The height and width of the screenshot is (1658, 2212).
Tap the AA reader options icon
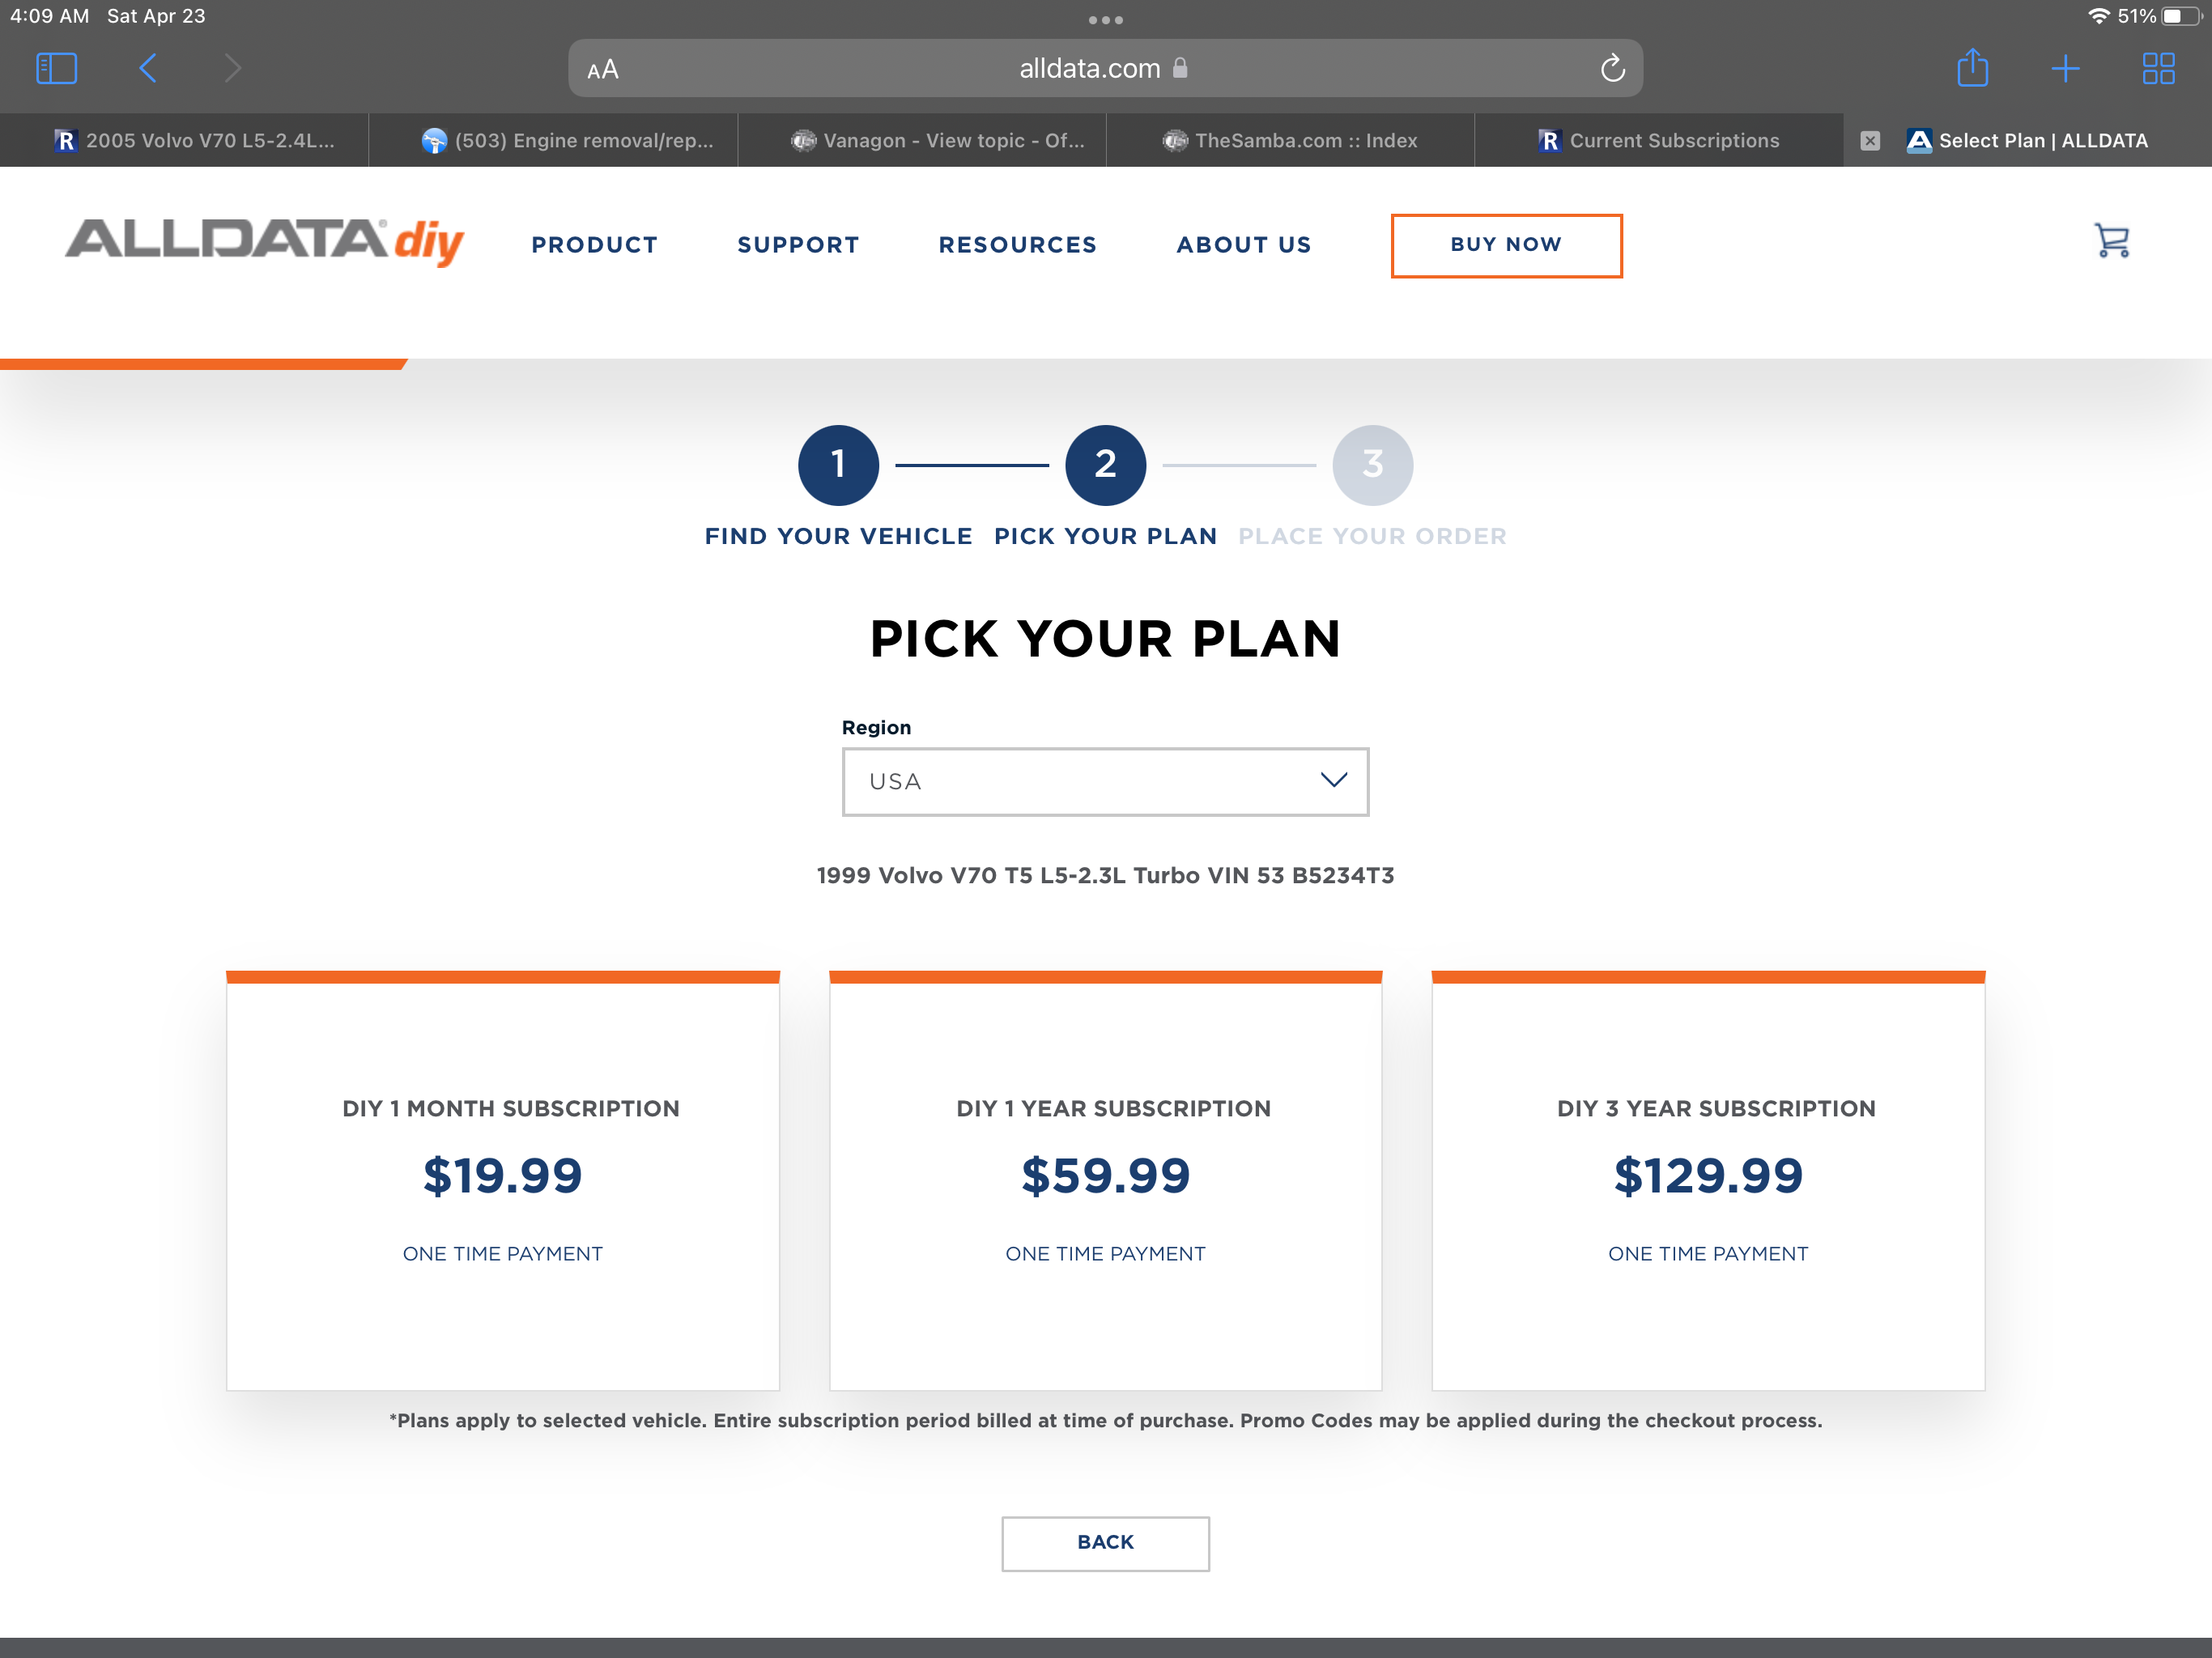pos(603,70)
